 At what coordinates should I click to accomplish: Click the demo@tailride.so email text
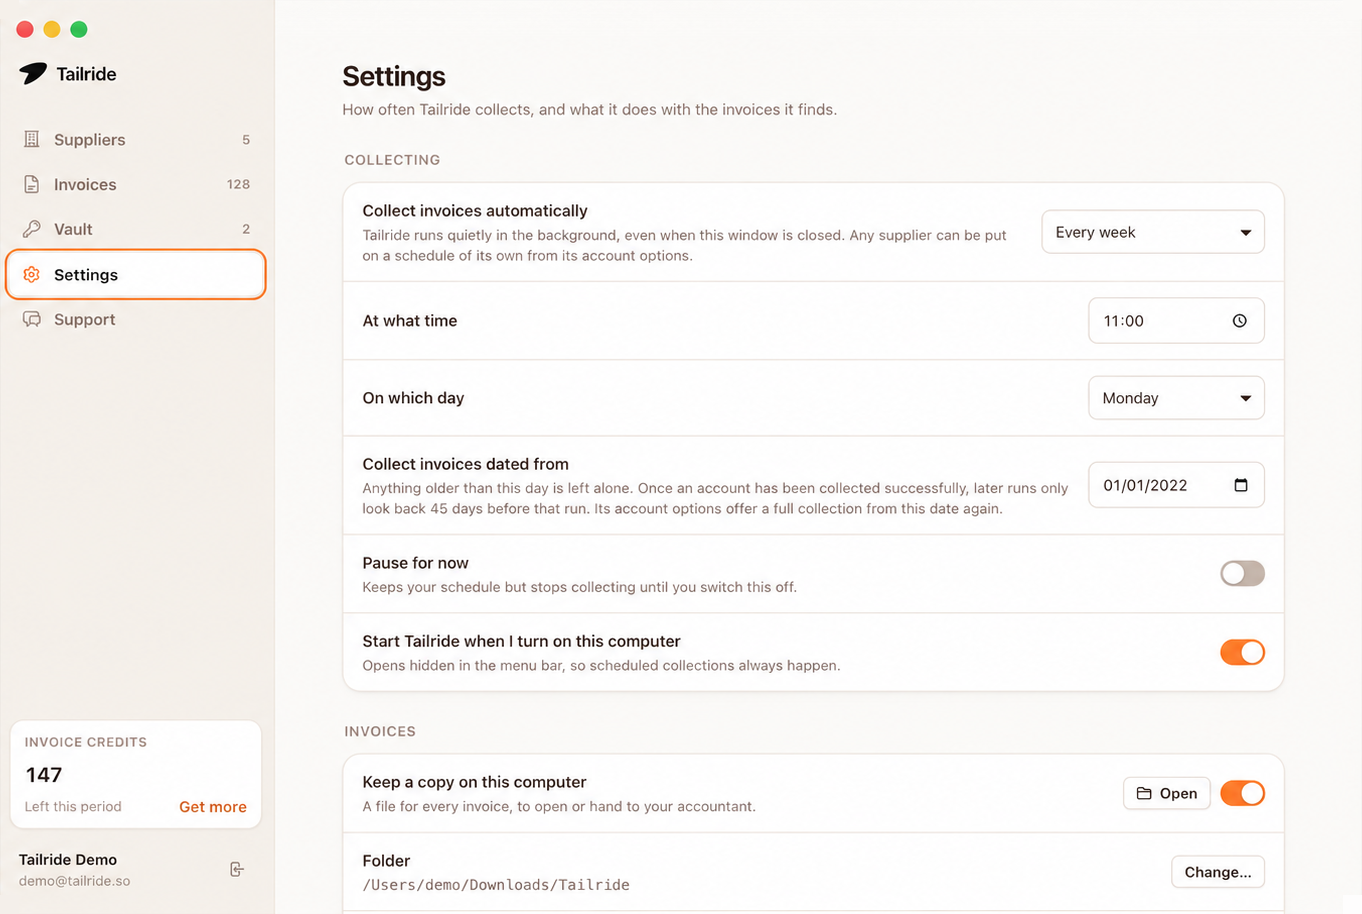tap(75, 881)
